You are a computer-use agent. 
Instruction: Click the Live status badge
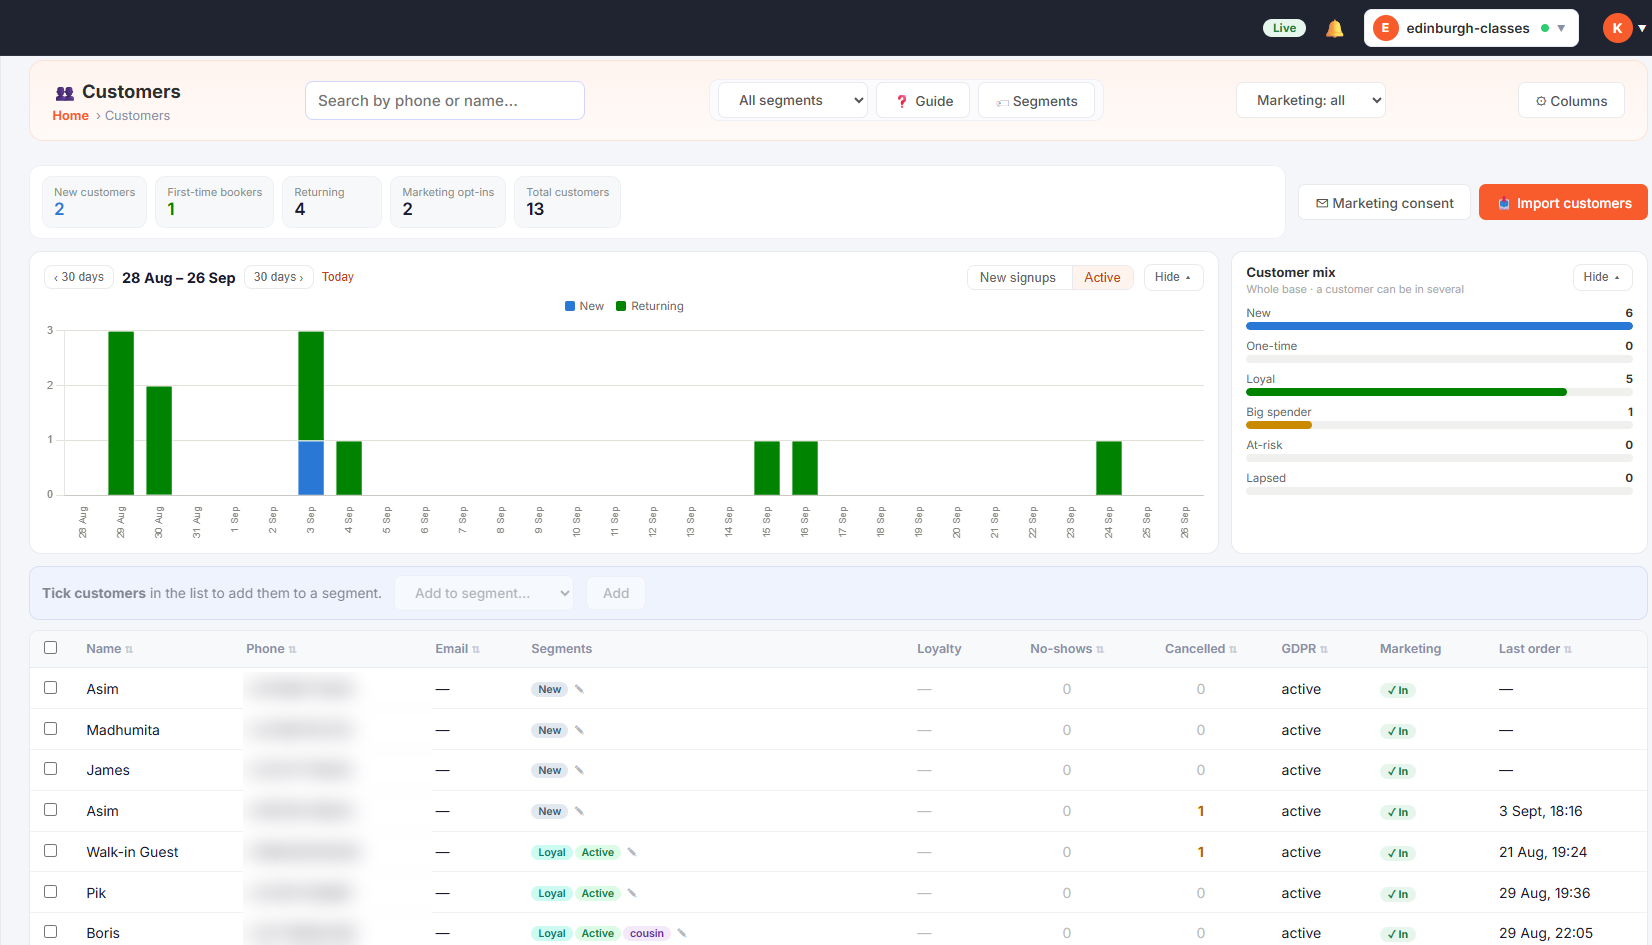tap(1284, 28)
